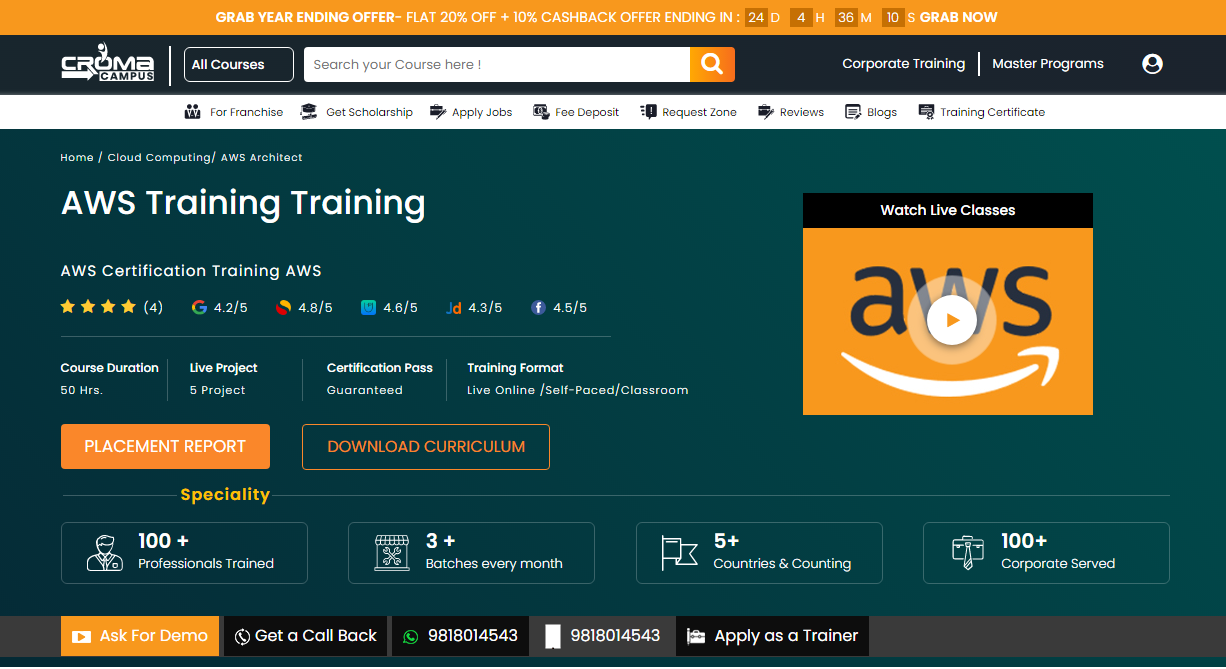Viewport: 1226px width, 669px height.
Task: Click the AWS Training Training title
Action: [x=243, y=203]
